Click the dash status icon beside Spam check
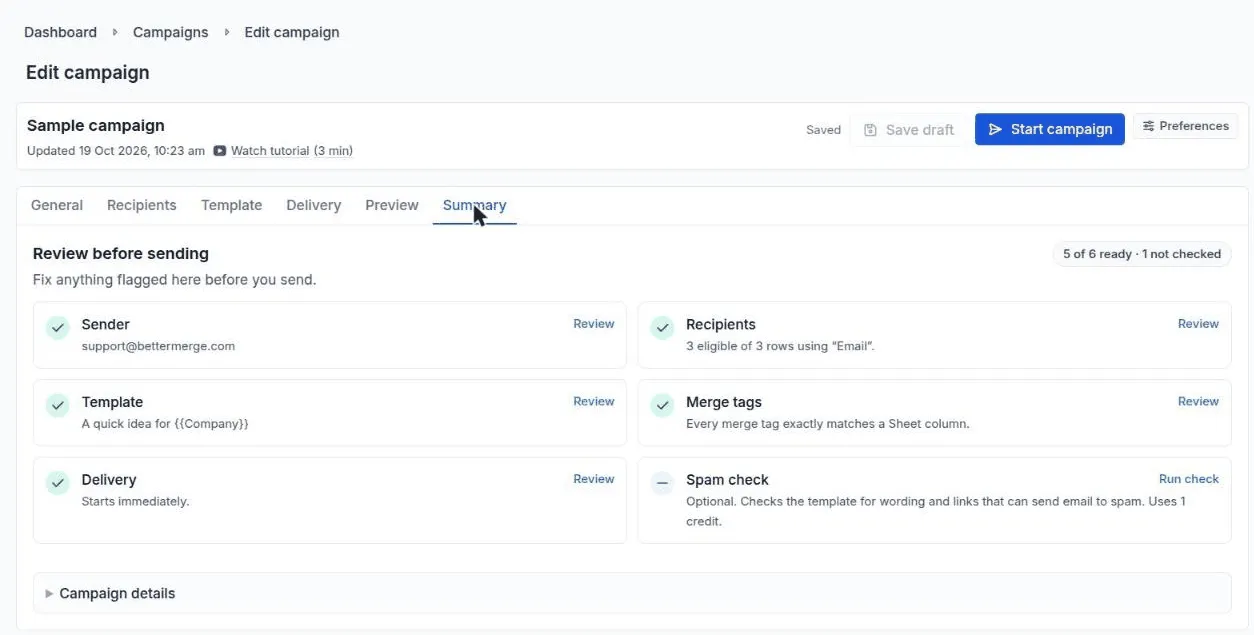Viewport: 1254px width, 635px height. [x=662, y=483]
